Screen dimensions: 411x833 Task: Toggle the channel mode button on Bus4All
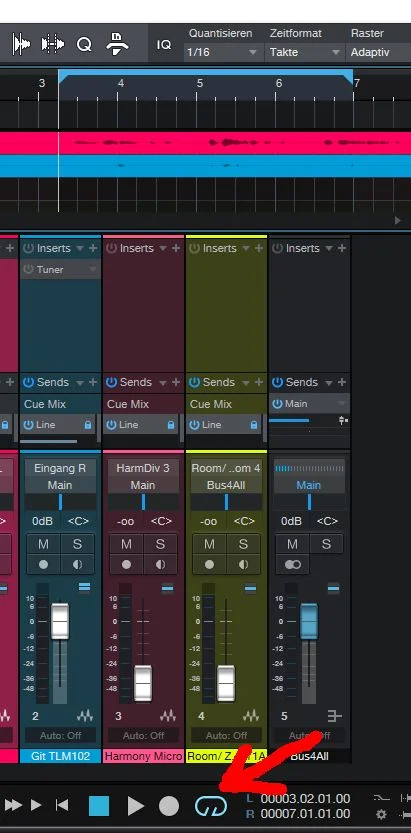click(293, 565)
